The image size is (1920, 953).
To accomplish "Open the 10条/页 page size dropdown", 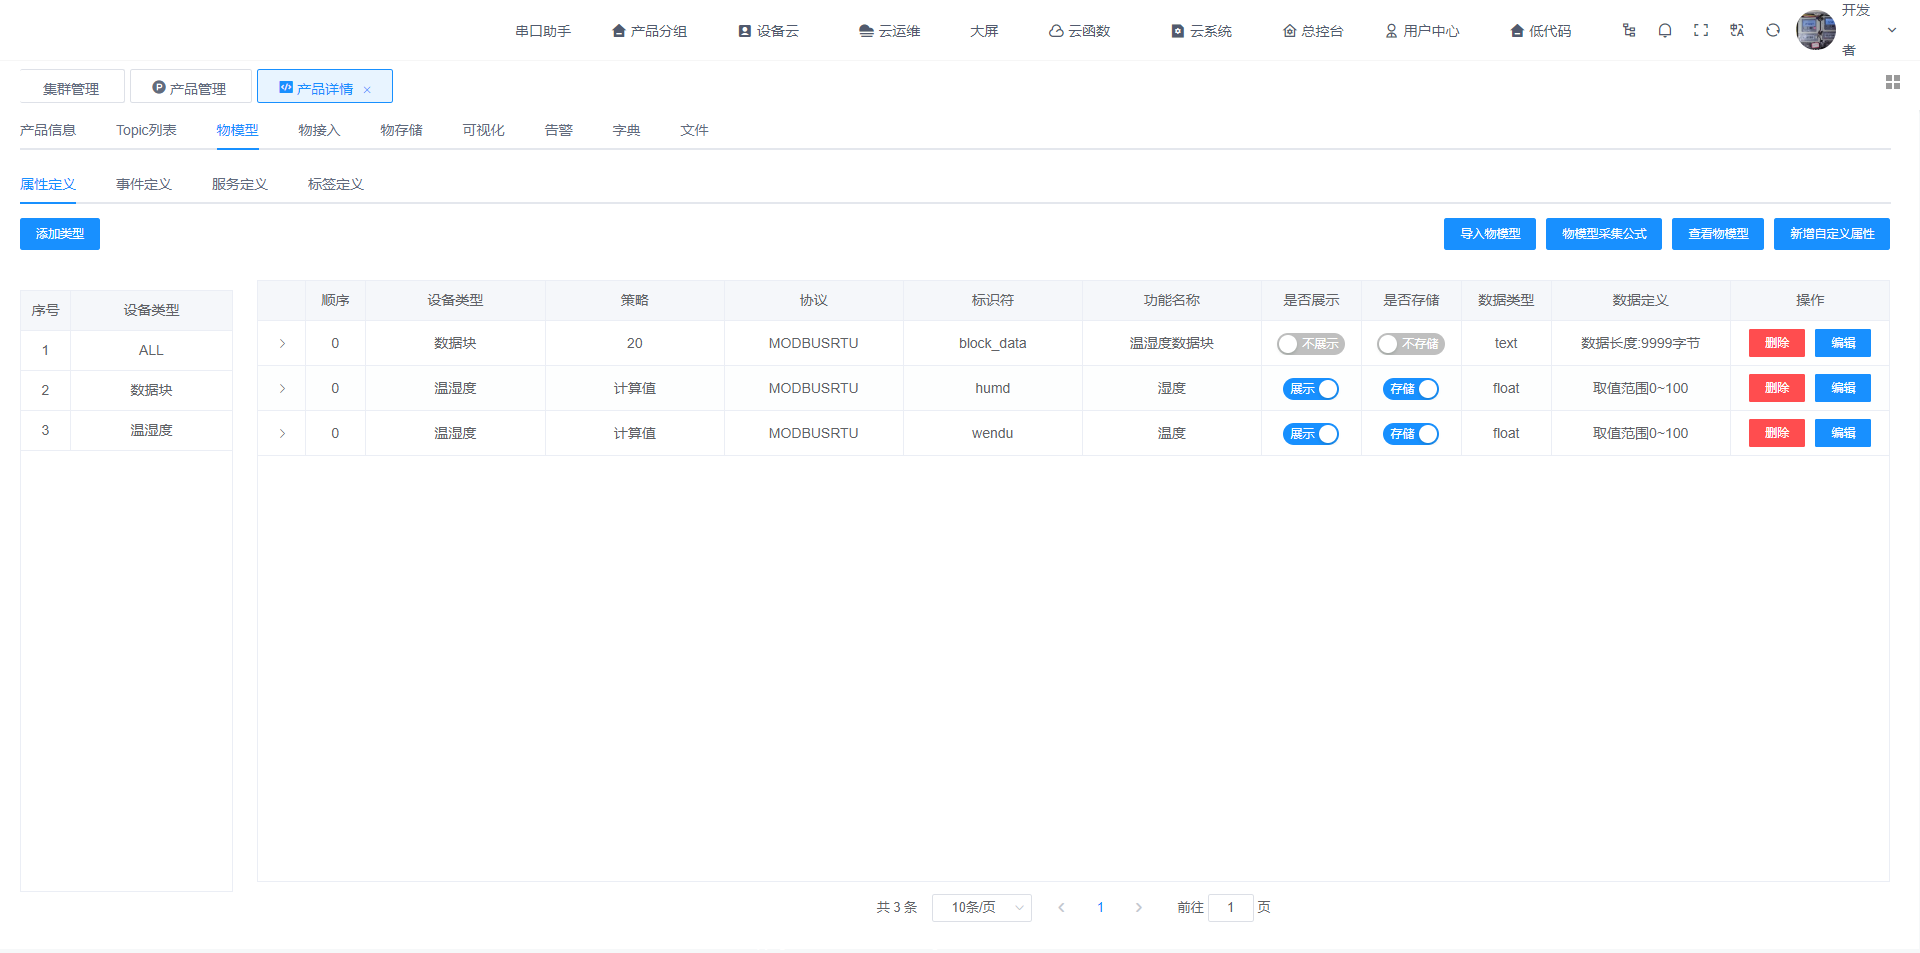I will [x=981, y=907].
